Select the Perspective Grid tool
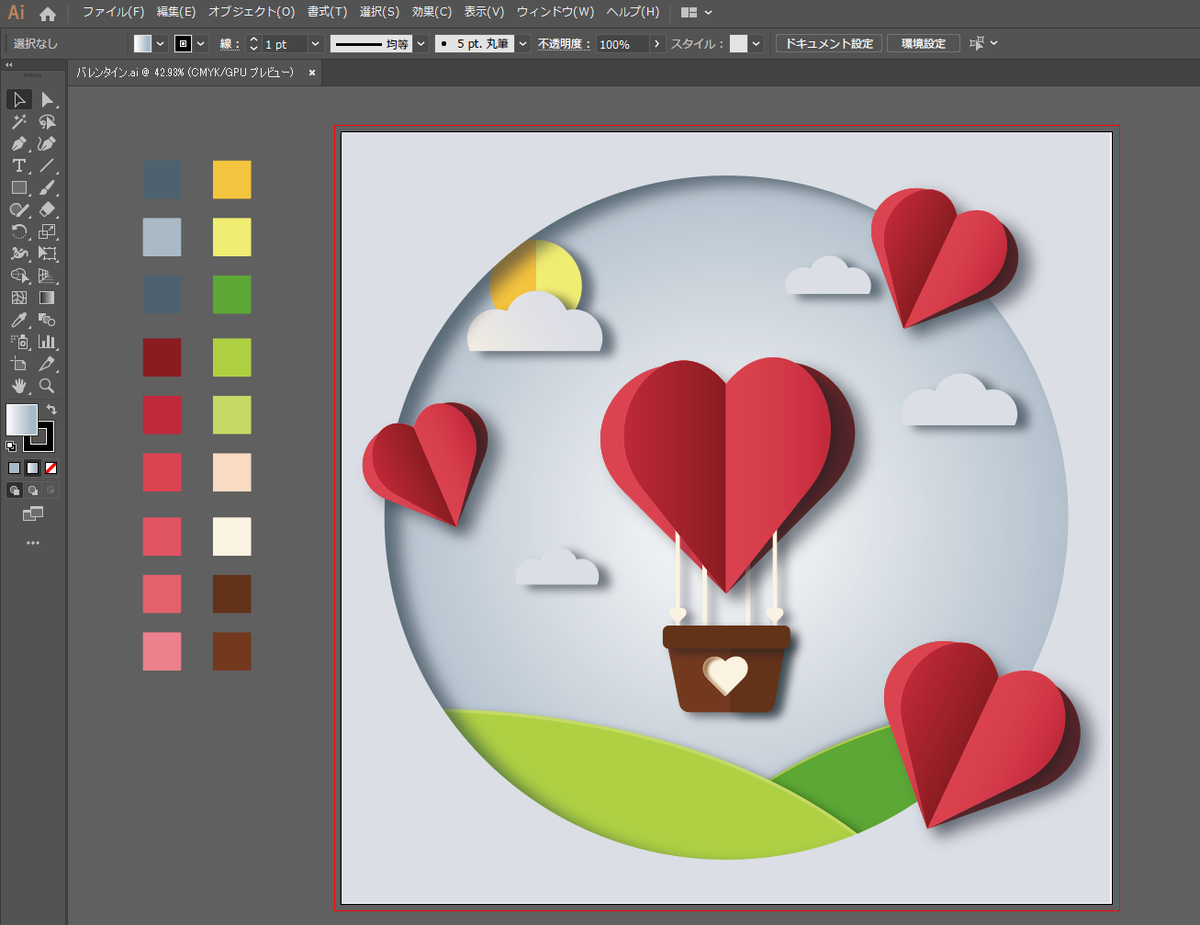This screenshot has width=1200, height=925. [x=47, y=275]
